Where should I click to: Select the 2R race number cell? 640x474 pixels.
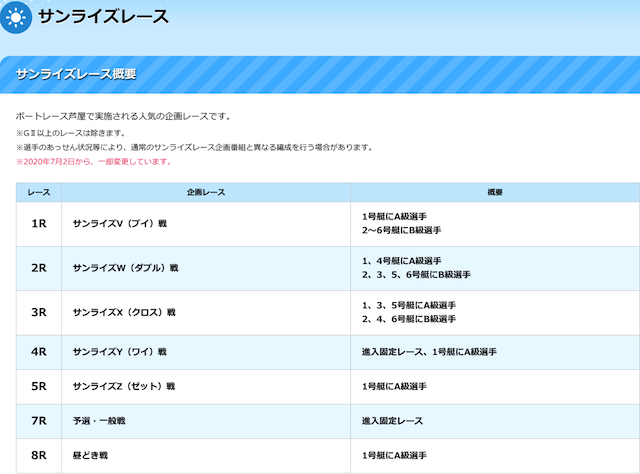coord(39,267)
